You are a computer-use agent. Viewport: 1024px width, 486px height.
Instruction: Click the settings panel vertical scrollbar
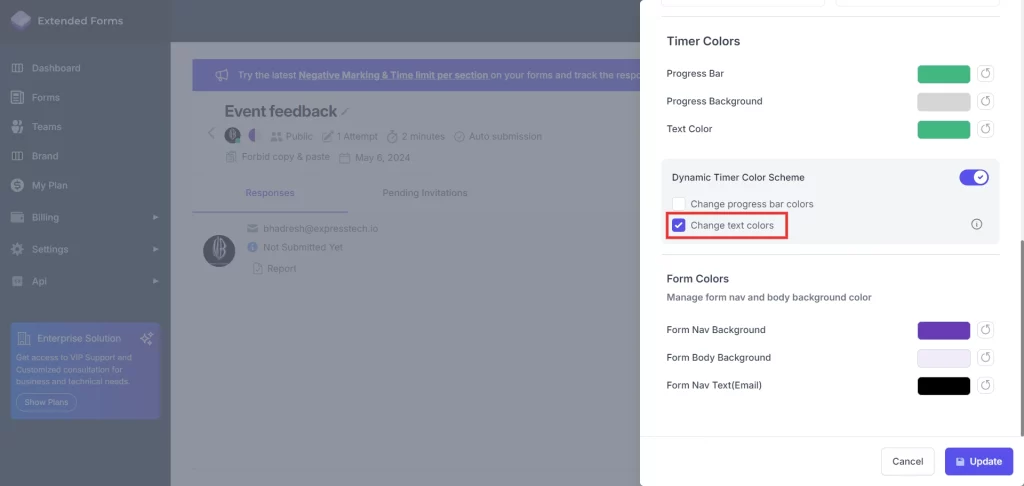click(x=1021, y=336)
